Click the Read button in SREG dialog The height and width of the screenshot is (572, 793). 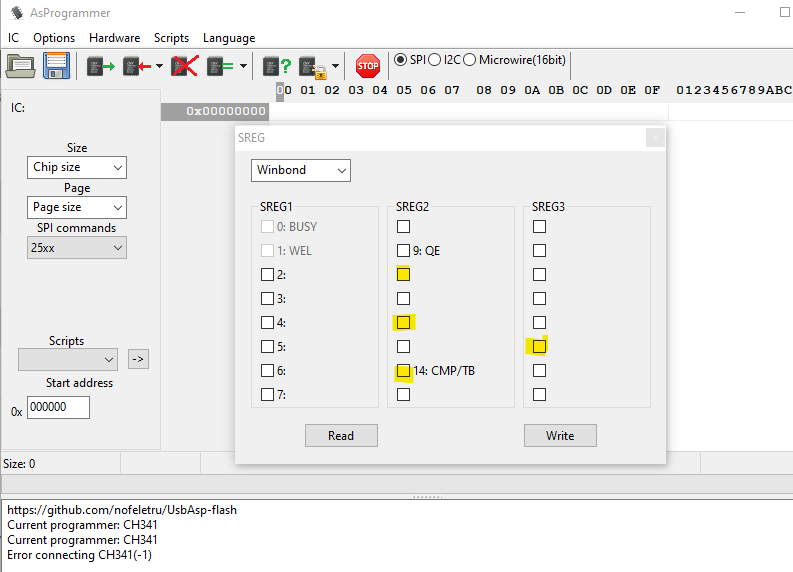[341, 435]
